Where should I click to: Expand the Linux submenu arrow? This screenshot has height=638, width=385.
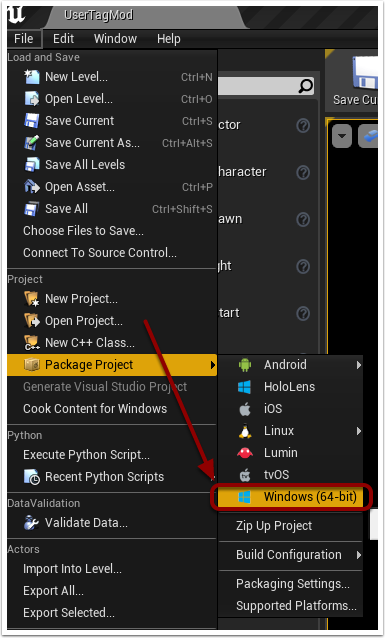[x=359, y=431]
